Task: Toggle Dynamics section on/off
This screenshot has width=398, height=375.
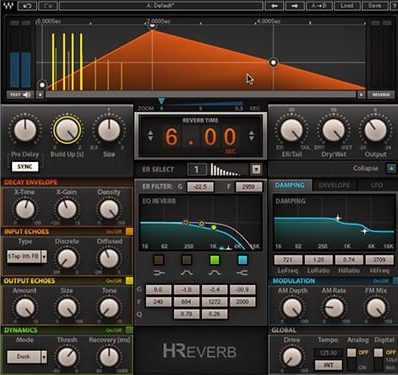Action: click(129, 330)
